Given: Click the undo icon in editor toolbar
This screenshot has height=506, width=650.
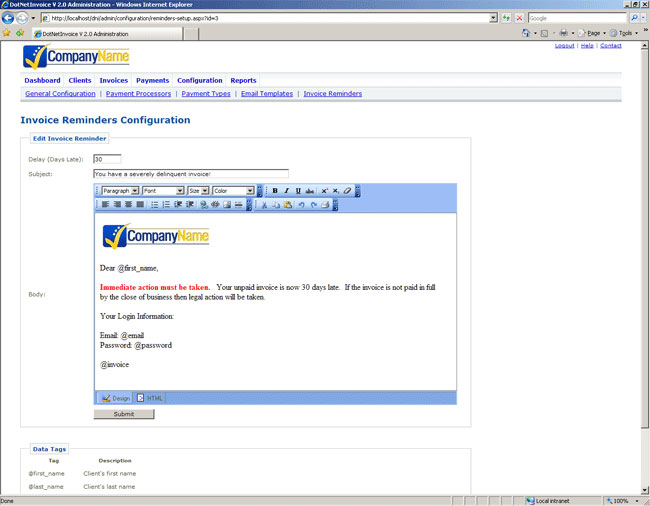Looking at the screenshot, I should [300, 205].
